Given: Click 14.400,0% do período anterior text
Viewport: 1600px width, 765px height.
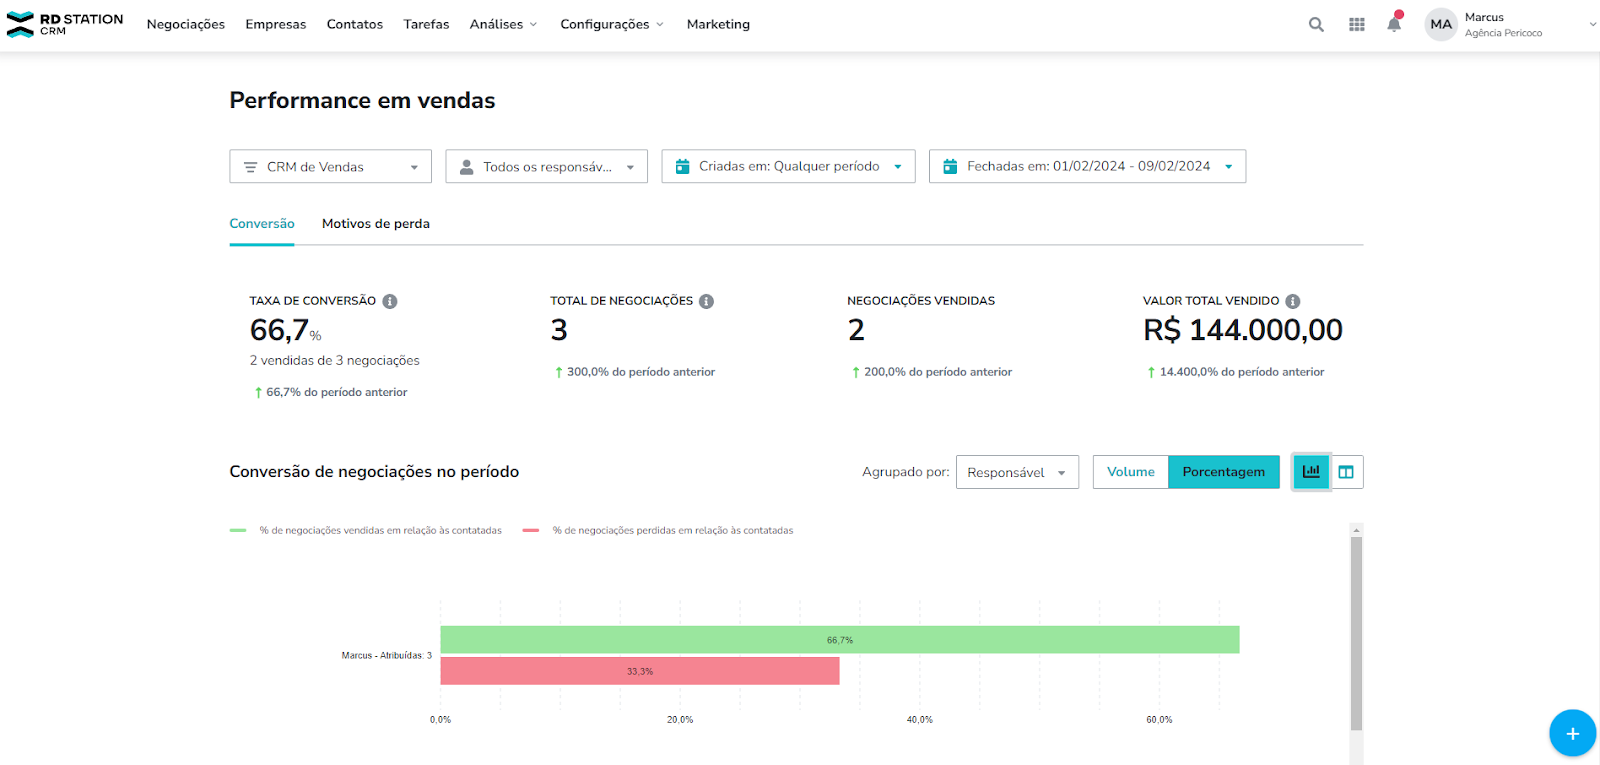Looking at the screenshot, I should 1242,372.
